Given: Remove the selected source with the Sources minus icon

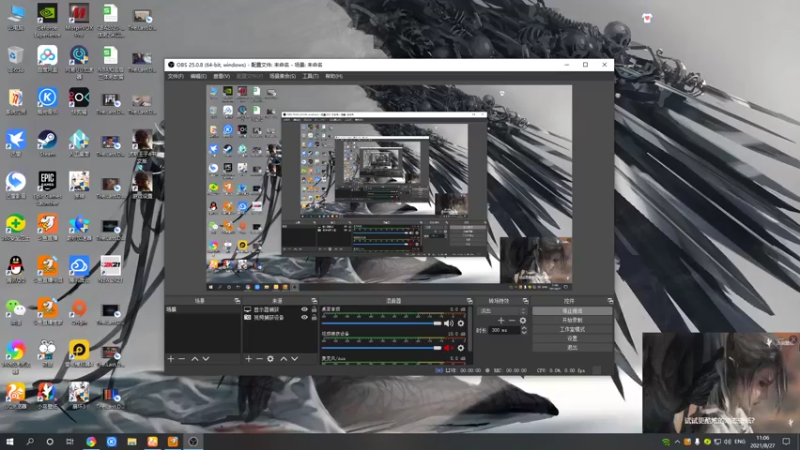Looking at the screenshot, I should click(259, 359).
